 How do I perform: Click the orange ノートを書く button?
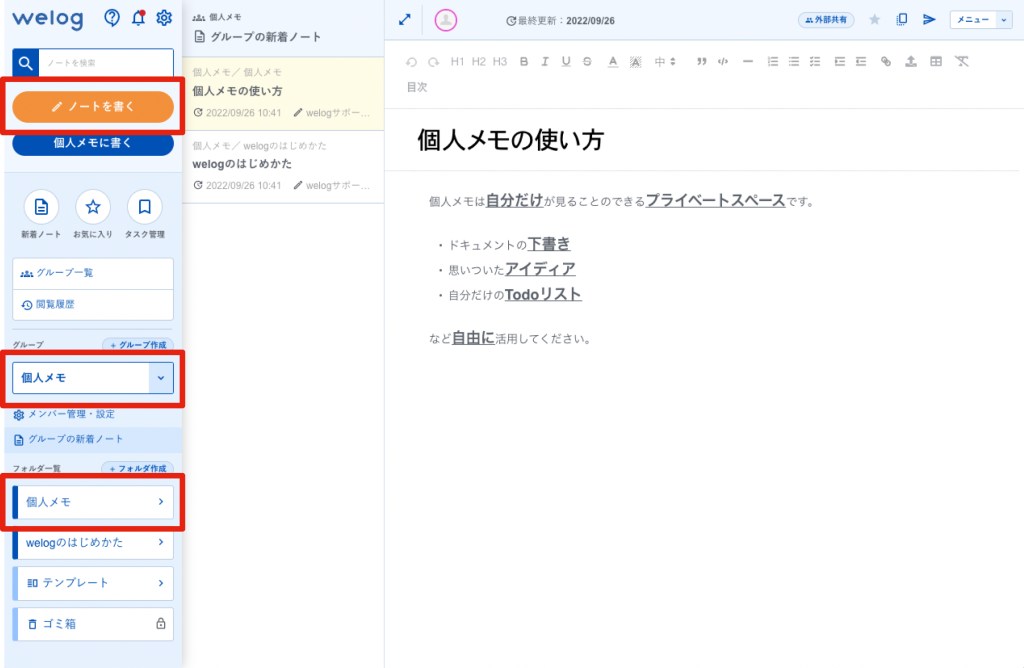(x=93, y=105)
